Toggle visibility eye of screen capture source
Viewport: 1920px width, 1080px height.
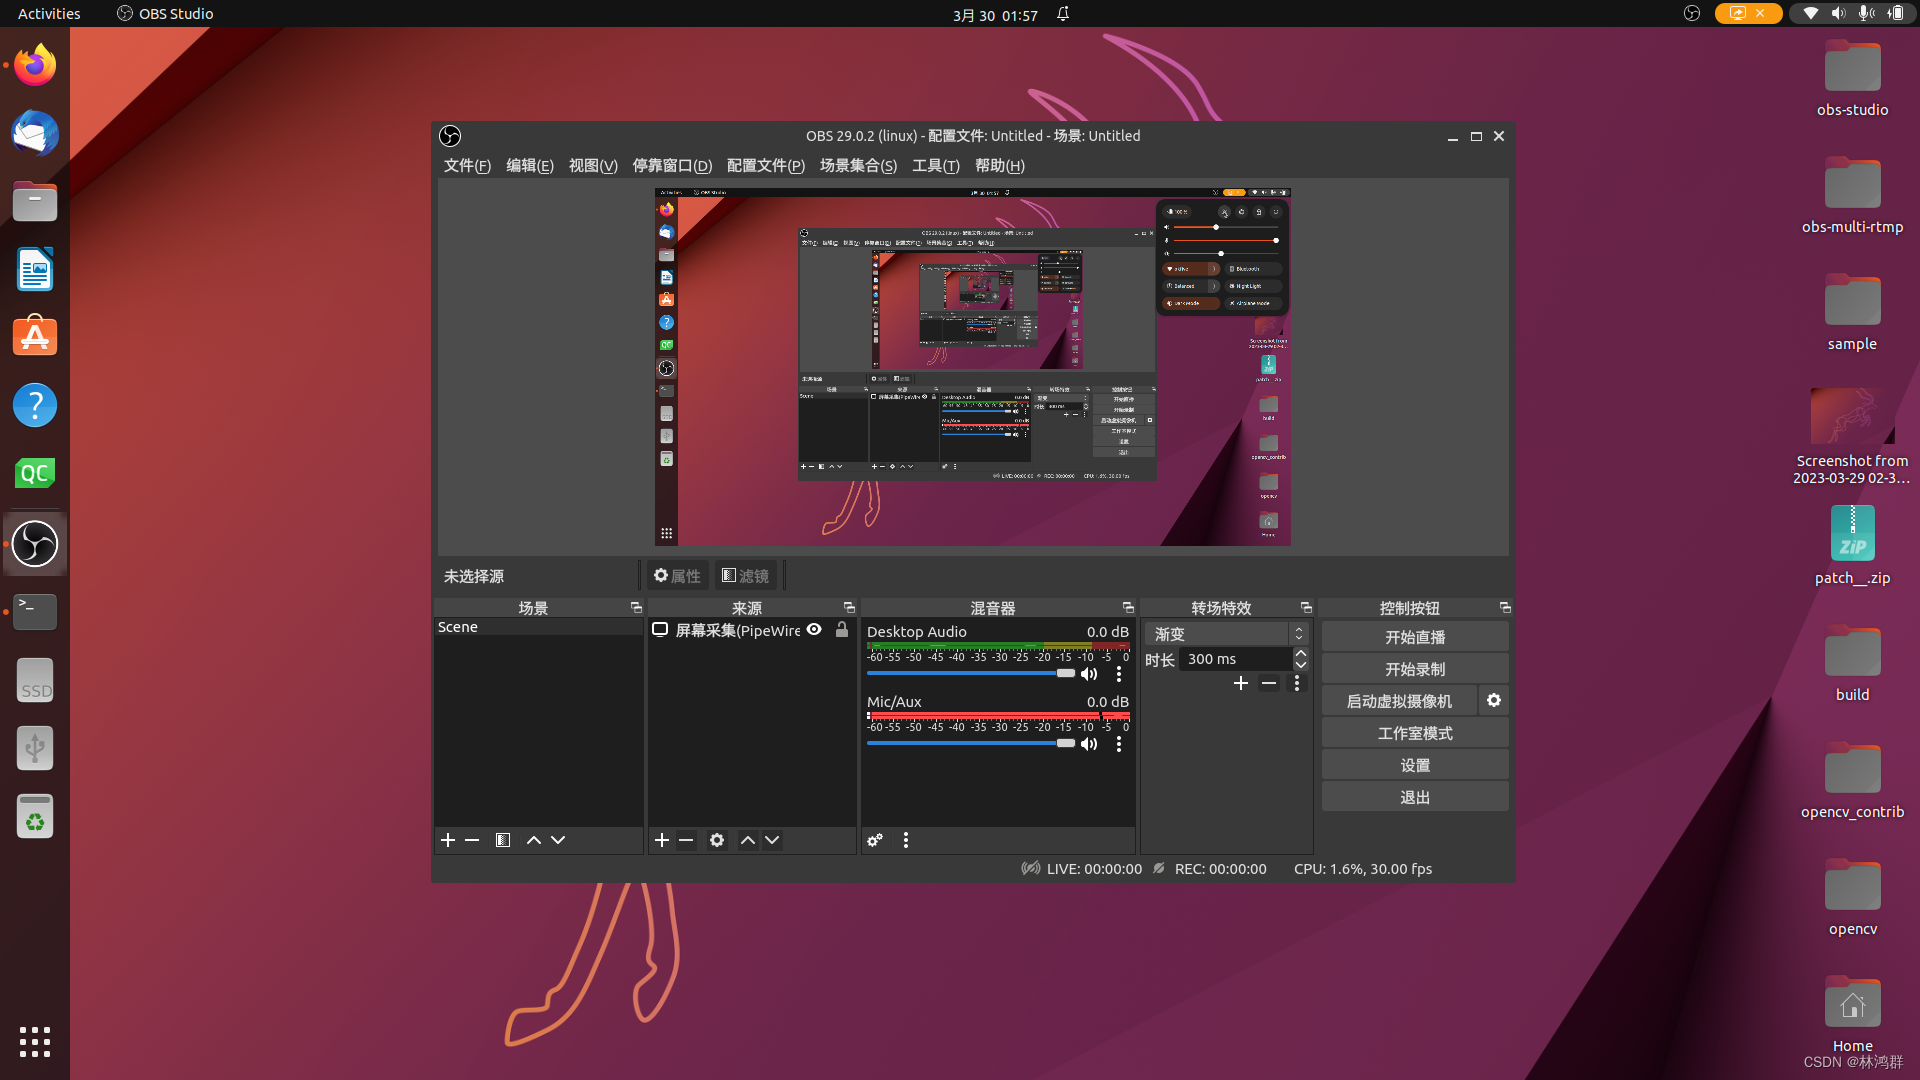tap(814, 629)
